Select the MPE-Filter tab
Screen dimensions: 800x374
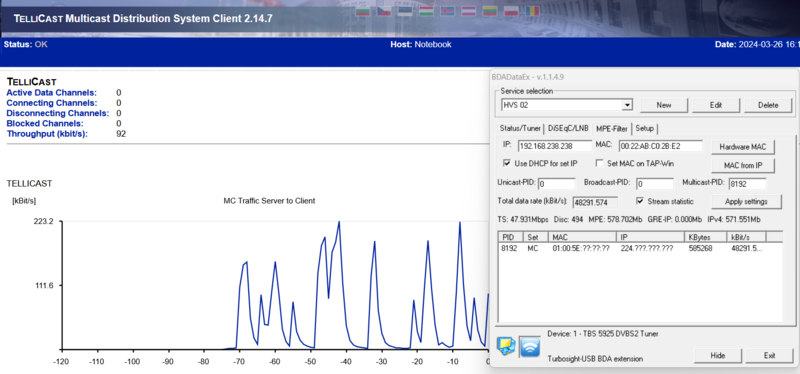pos(612,128)
